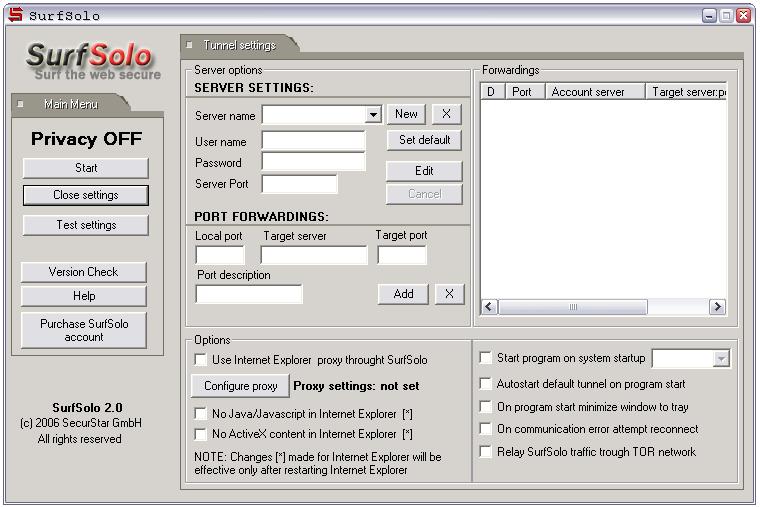Select the Tunnel settings tab
The height and width of the screenshot is (507, 760).
click(239, 45)
